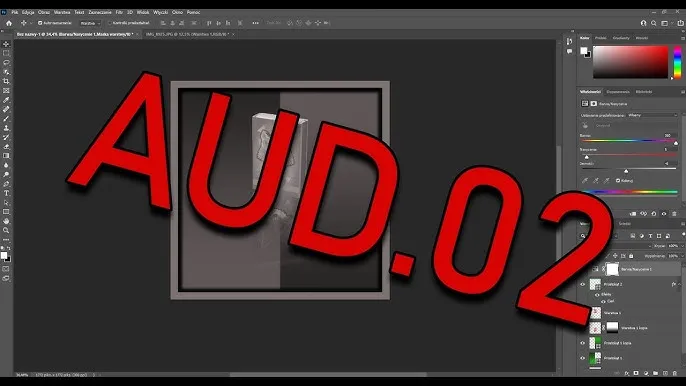Toggle adjustment visibility eye in Properties
Image resolution: width=686 pixels, height=386 pixels.
(x=664, y=214)
